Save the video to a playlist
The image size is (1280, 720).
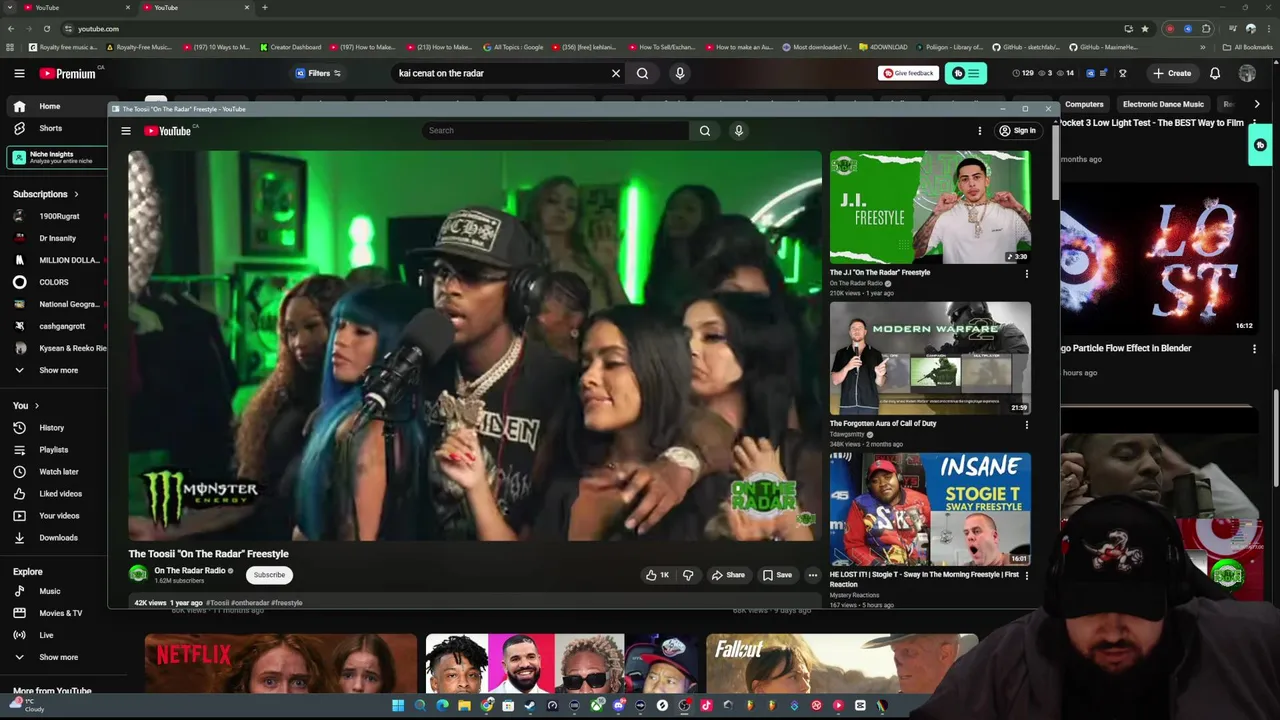point(777,575)
